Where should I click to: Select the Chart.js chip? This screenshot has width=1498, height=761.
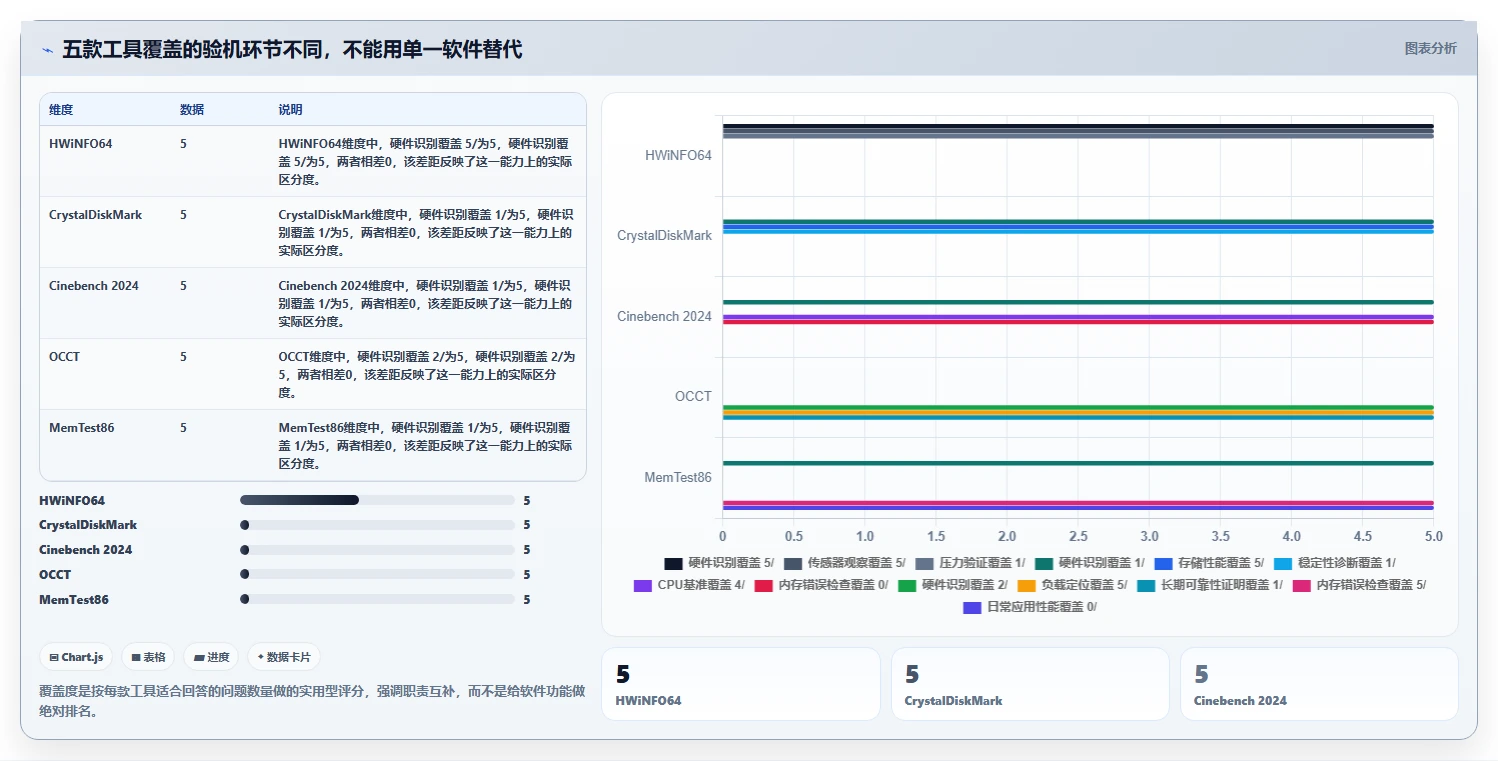pos(77,657)
